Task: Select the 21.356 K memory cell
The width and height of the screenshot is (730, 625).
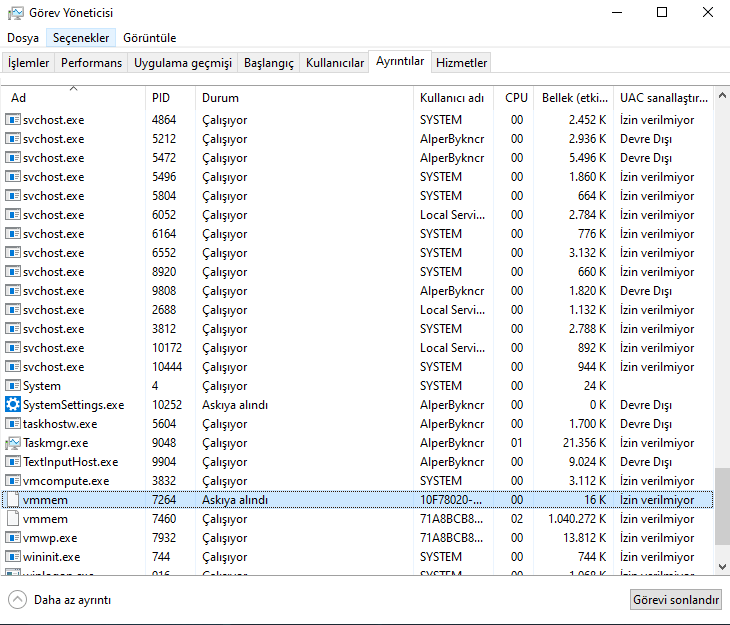Action: click(584, 442)
